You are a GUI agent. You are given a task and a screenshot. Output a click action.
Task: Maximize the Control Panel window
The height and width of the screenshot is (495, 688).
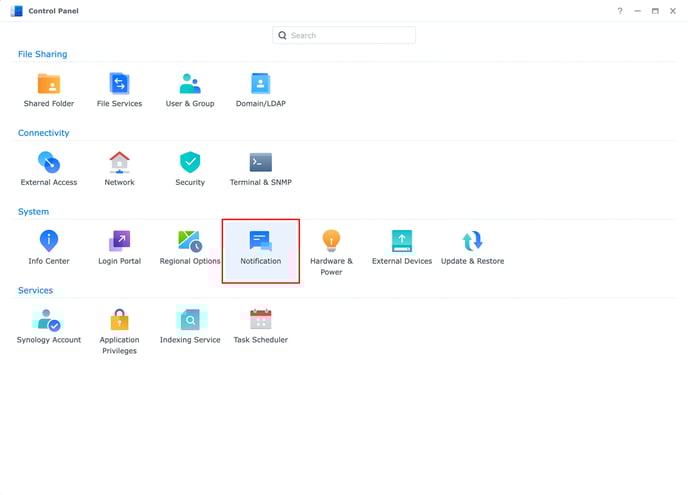pos(655,11)
